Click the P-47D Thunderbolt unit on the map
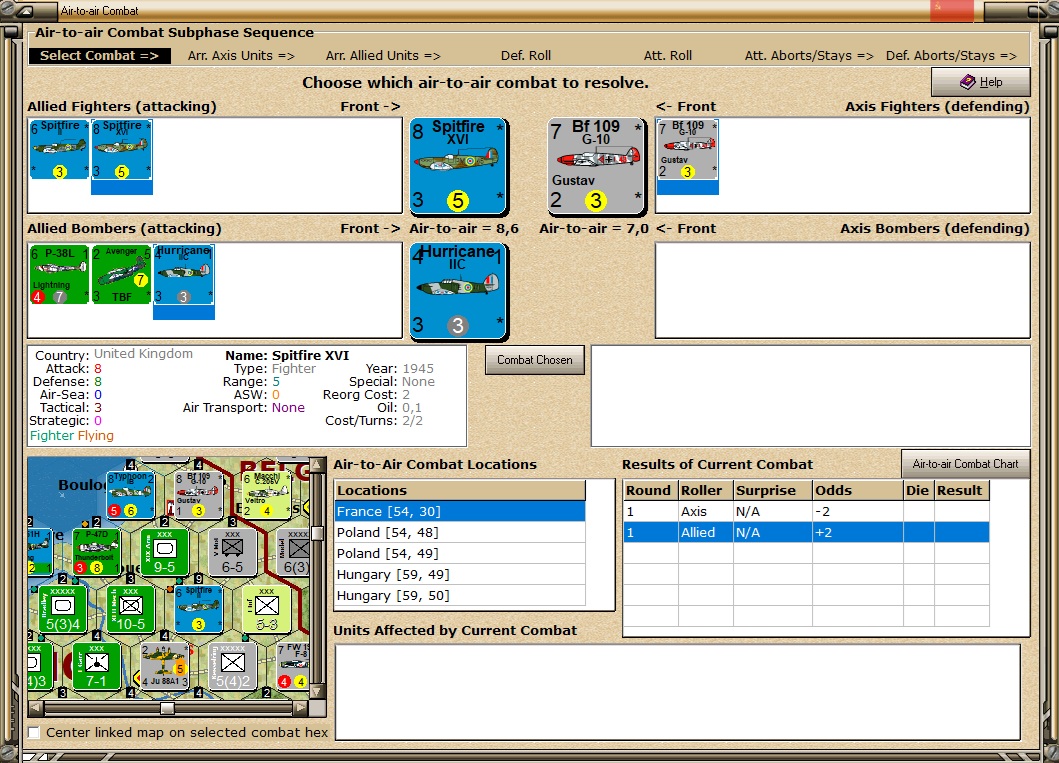Viewport: 1059px width, 763px height. point(97,552)
